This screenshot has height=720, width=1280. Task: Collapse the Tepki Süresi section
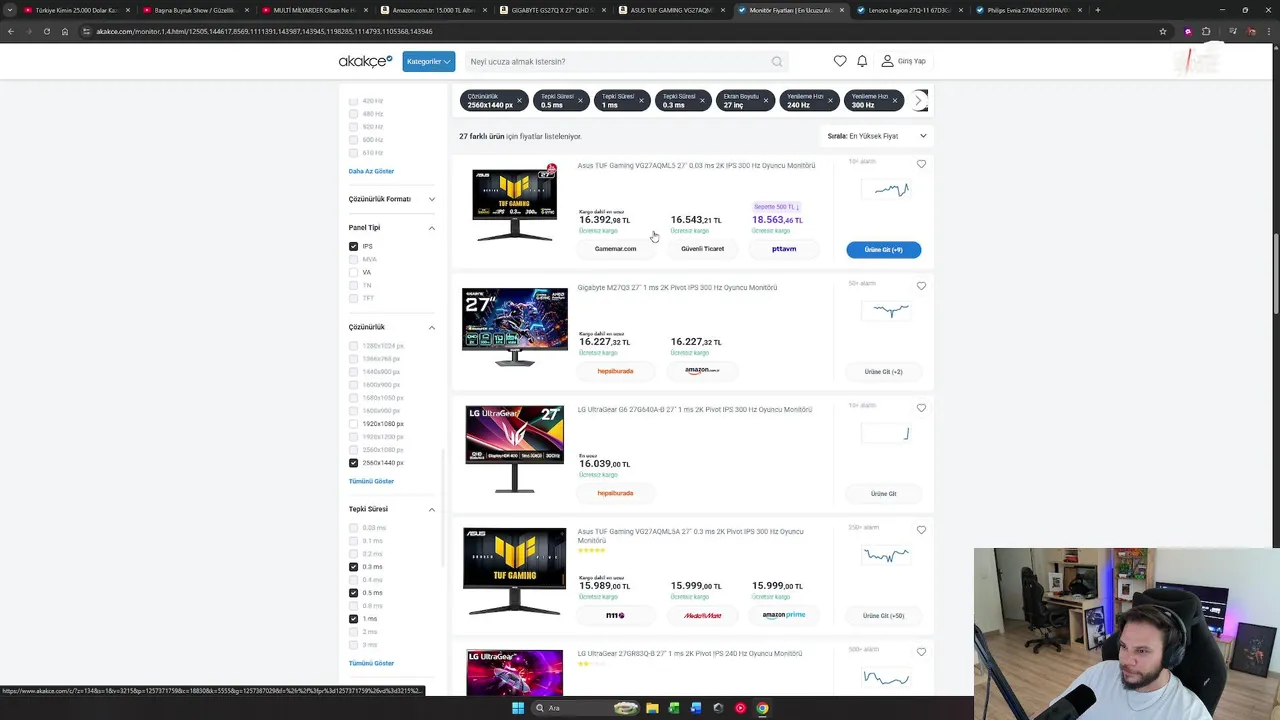point(432,509)
